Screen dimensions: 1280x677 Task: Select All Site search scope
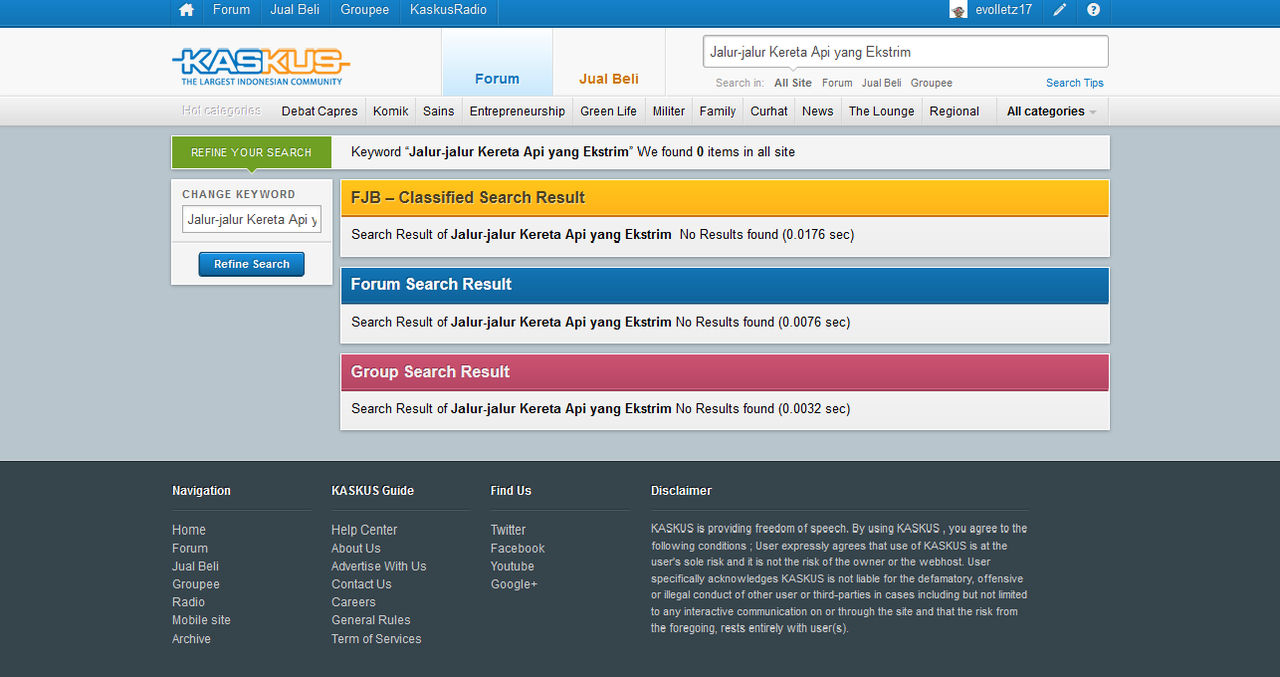793,83
